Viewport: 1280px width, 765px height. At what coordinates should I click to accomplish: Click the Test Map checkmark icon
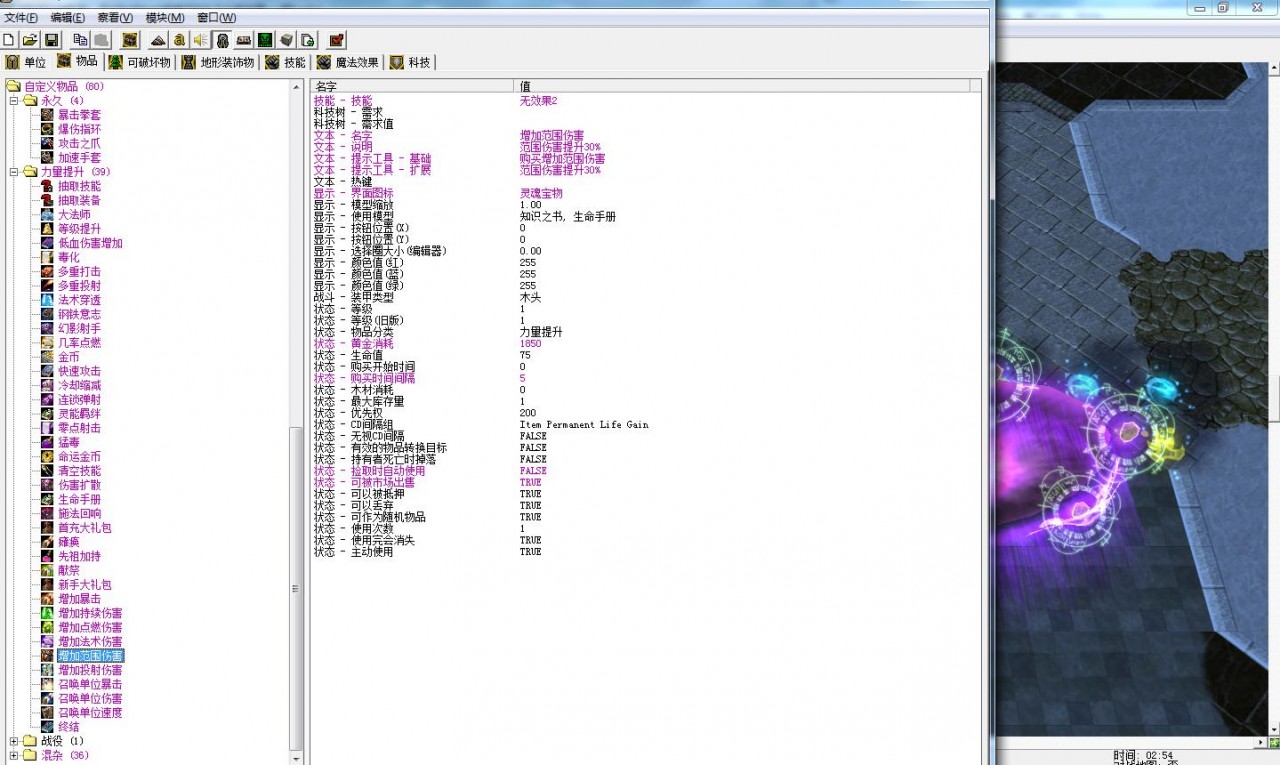click(337, 40)
